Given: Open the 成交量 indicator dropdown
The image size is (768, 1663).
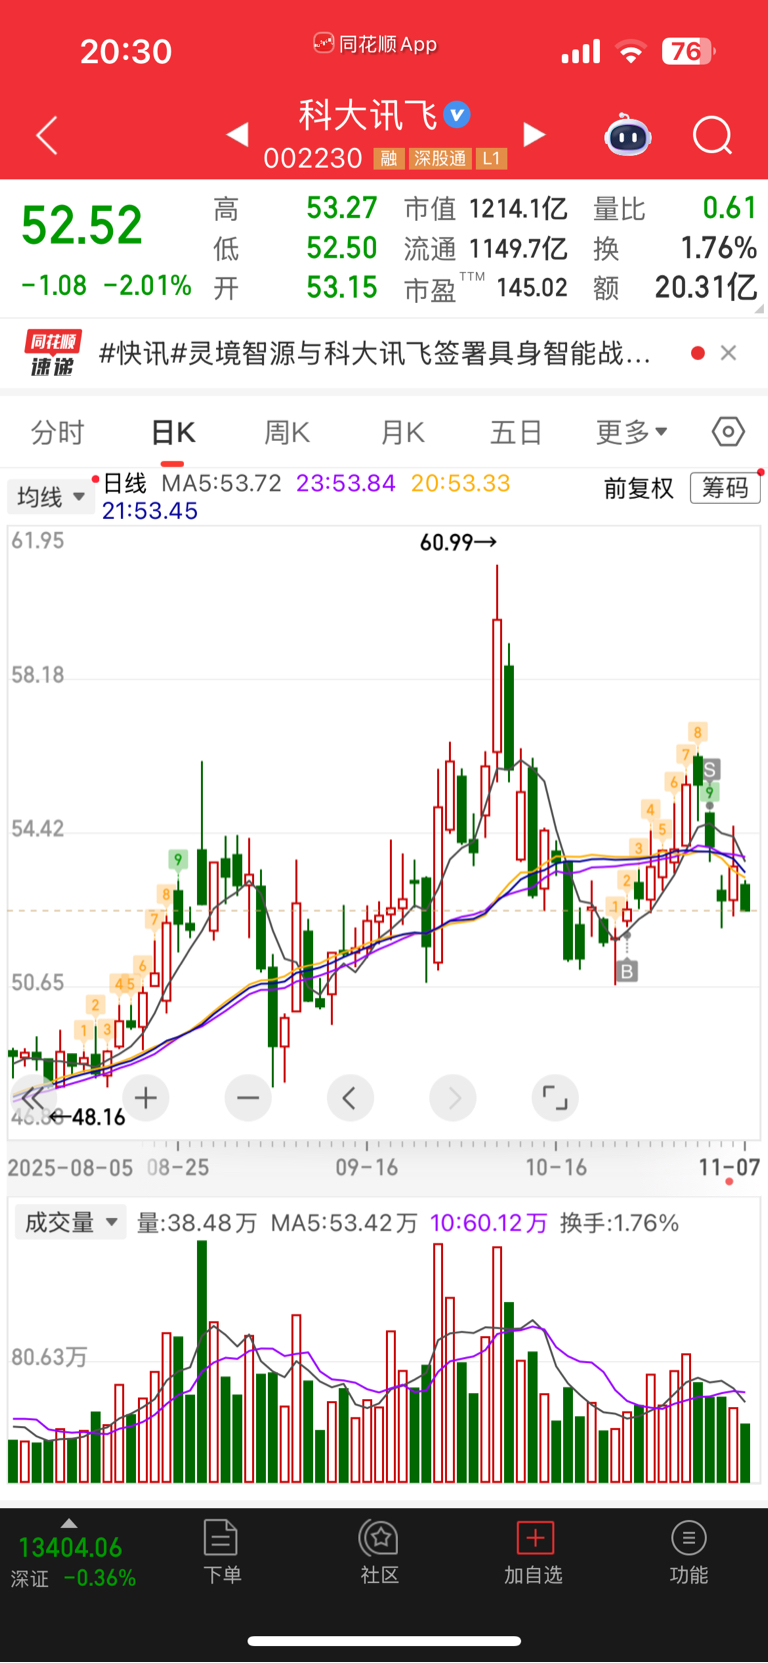Looking at the screenshot, I should coord(70,1222).
